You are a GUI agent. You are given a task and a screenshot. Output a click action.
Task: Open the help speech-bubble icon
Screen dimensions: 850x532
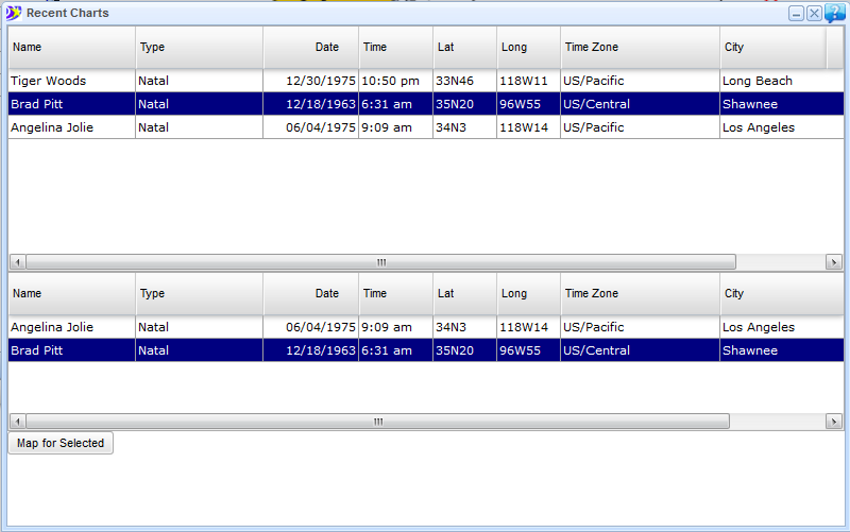pos(835,13)
